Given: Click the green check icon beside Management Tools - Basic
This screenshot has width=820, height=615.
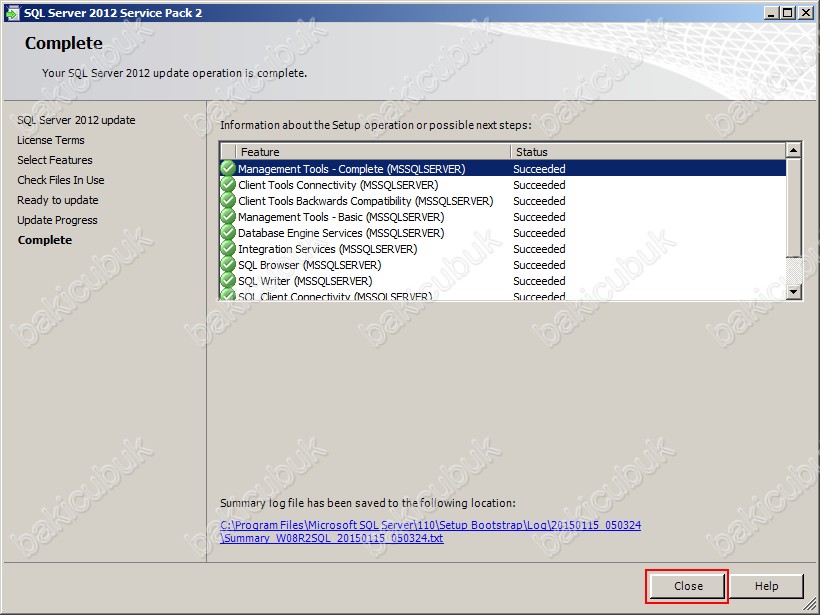Looking at the screenshot, I should pos(228,217).
